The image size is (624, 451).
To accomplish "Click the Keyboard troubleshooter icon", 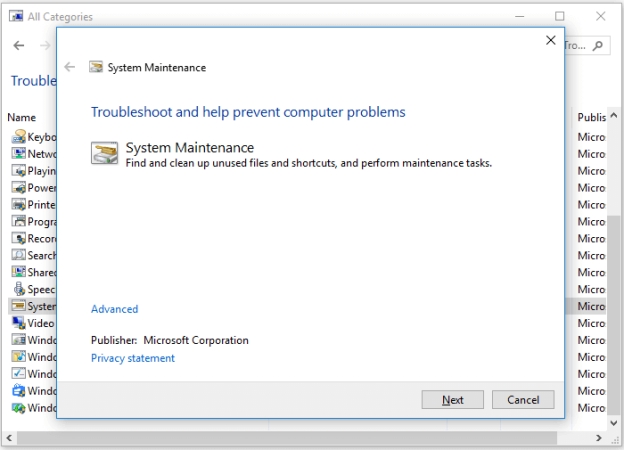I will [18, 136].
